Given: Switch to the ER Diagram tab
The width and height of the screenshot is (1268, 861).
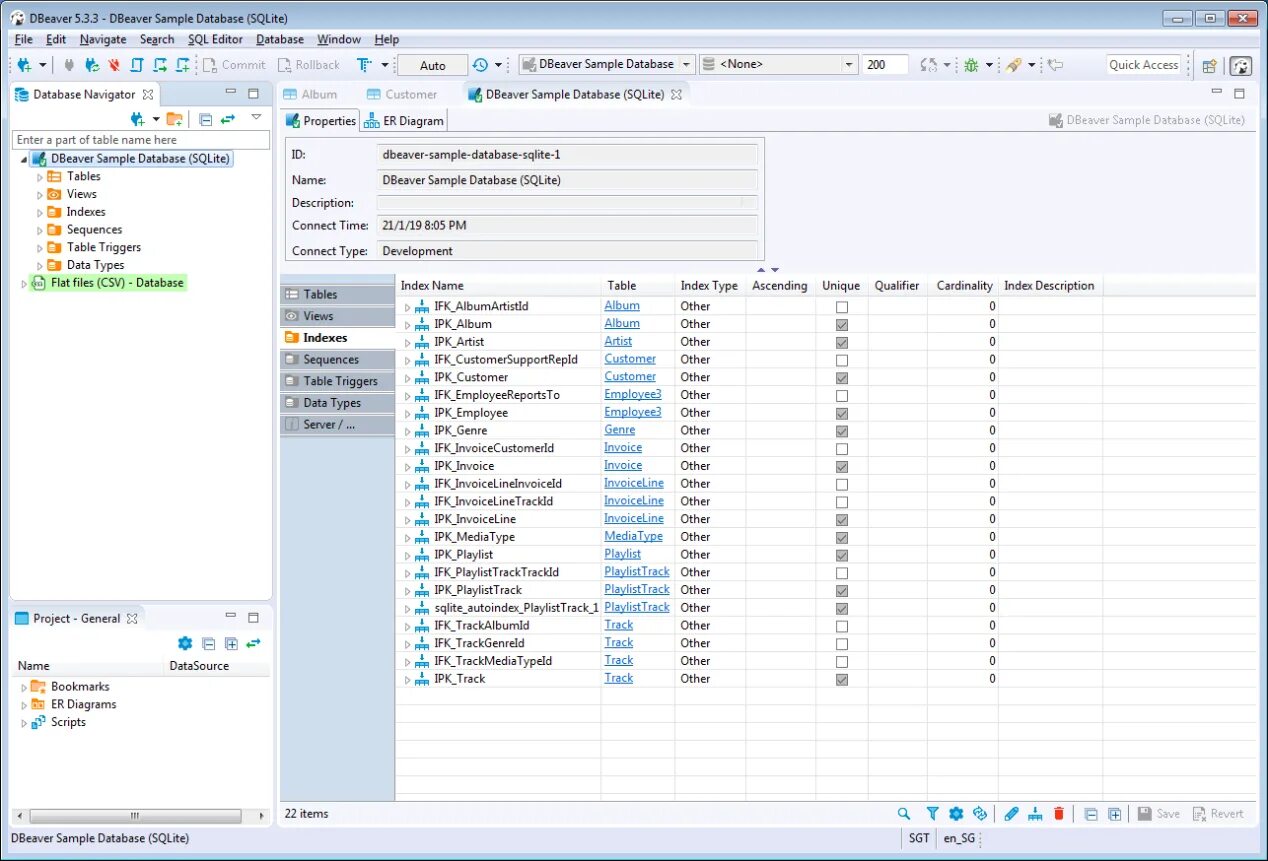Looking at the screenshot, I should (404, 121).
